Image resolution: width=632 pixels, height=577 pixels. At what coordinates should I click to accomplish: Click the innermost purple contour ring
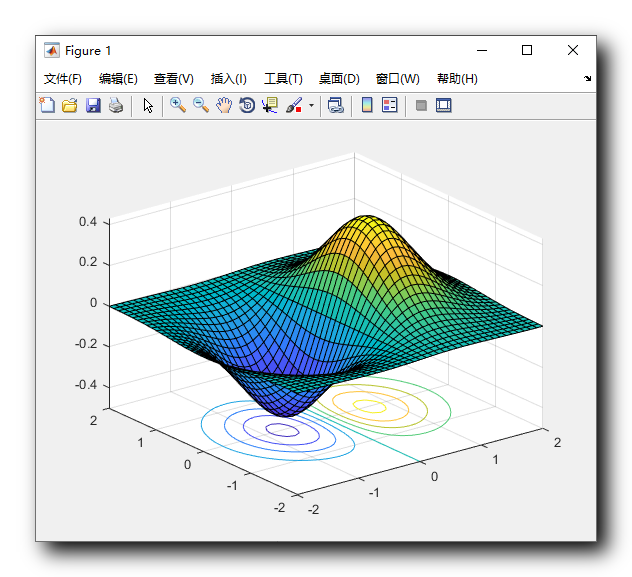click(283, 430)
